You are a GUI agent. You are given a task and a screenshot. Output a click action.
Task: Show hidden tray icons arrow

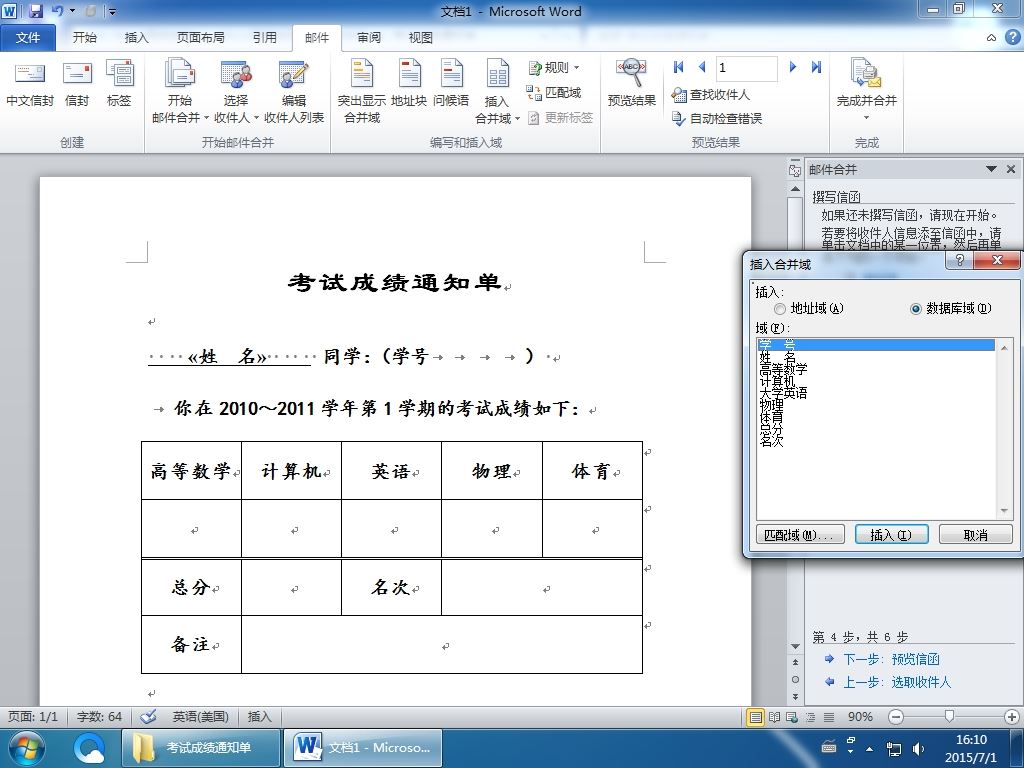click(x=869, y=748)
